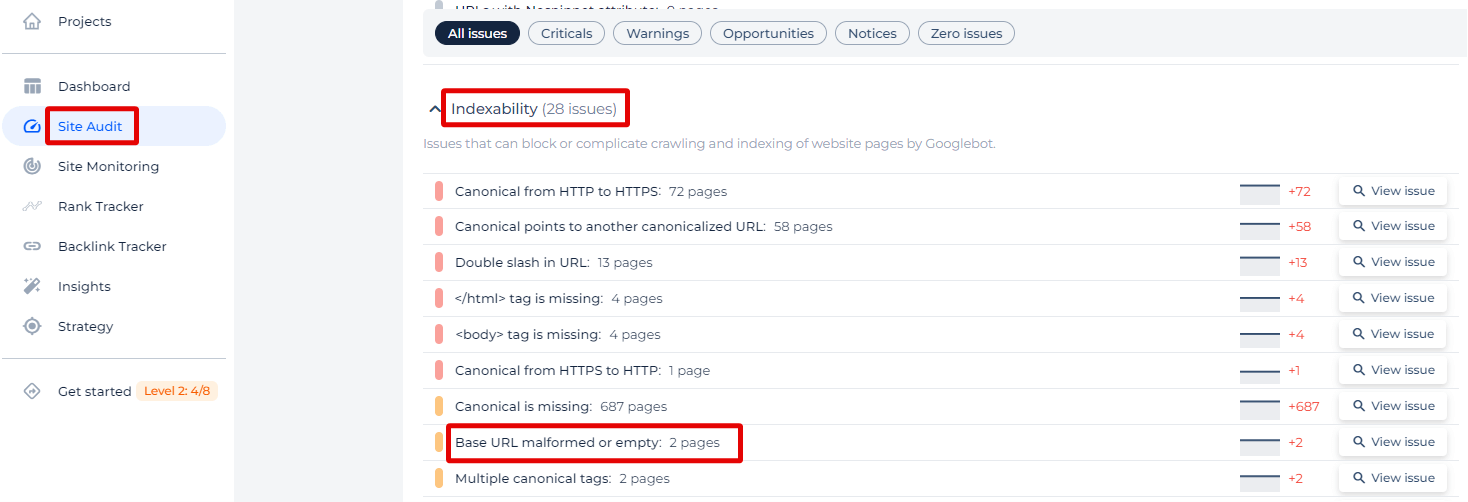Click the Rank Tracker chart icon

[32, 206]
